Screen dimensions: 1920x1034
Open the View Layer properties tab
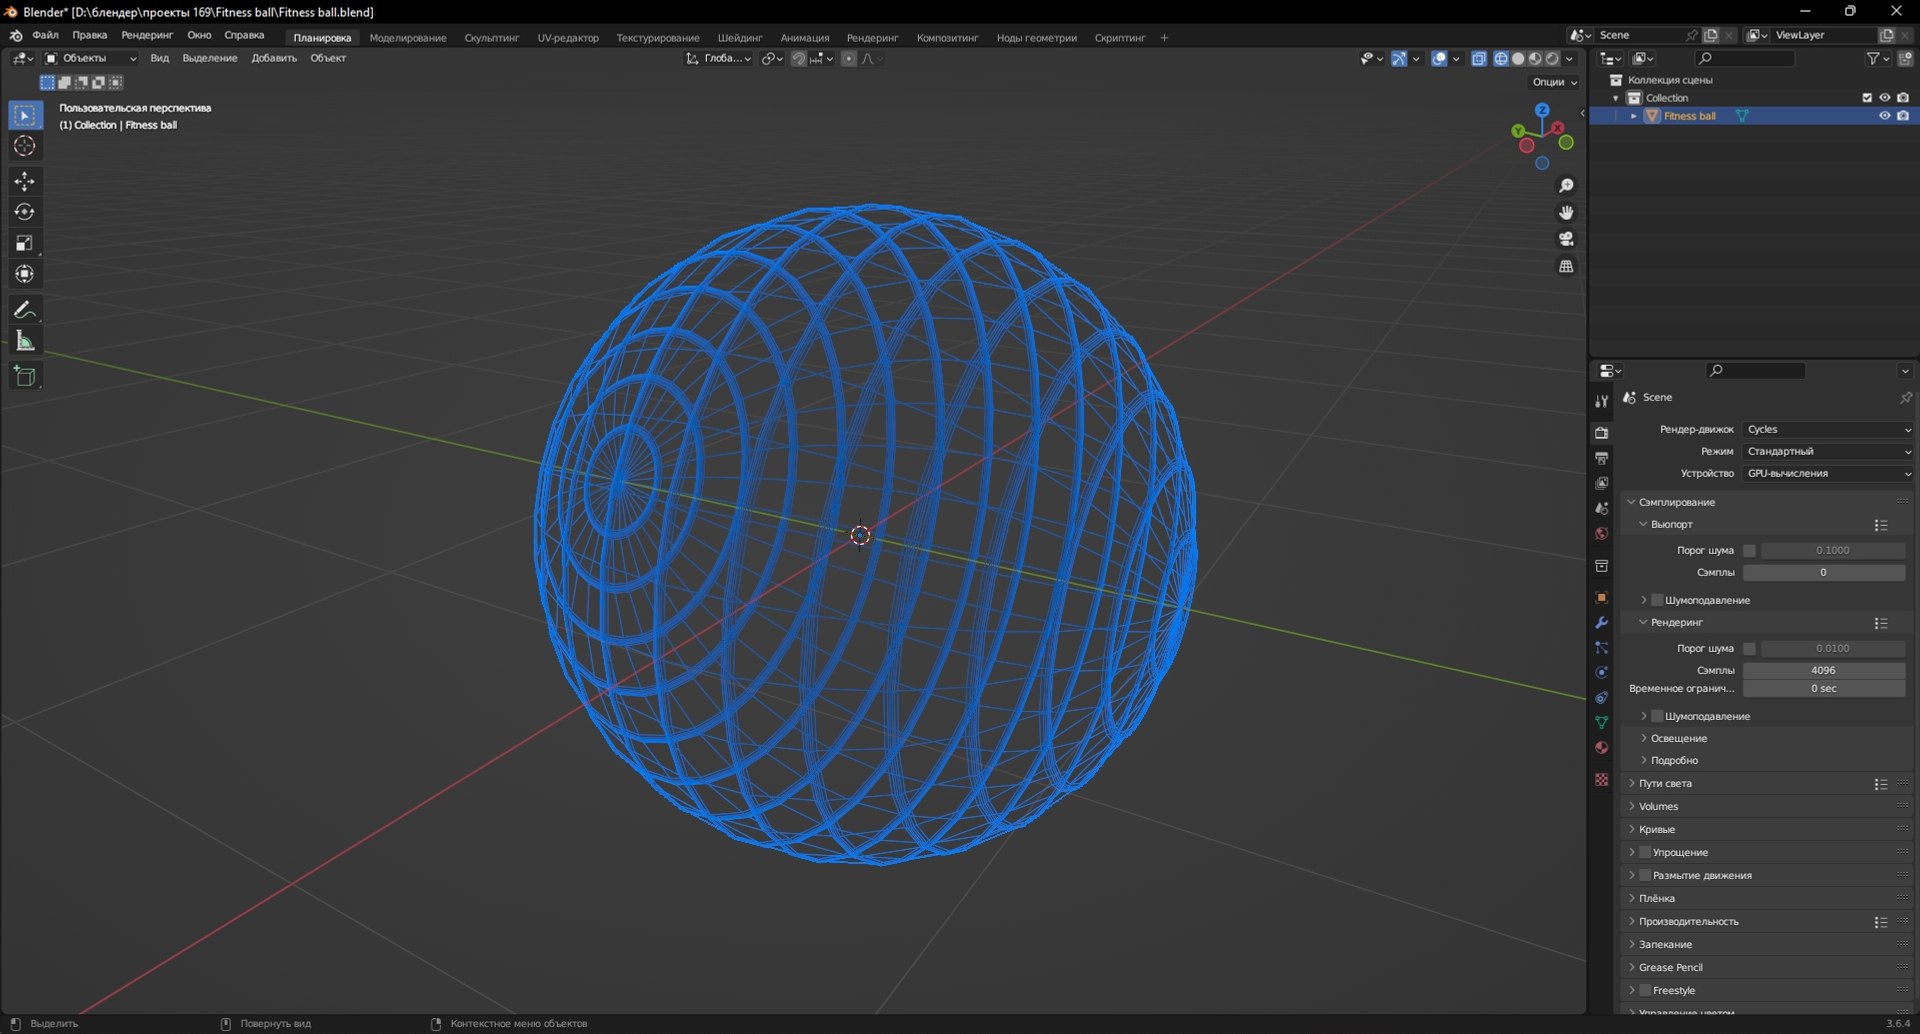(x=1602, y=483)
